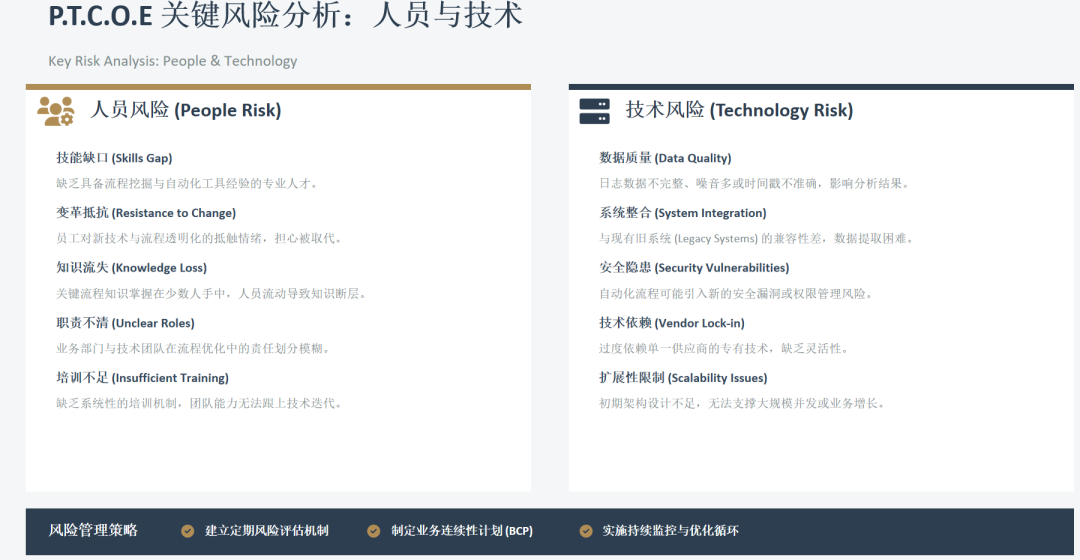Viewport: 1080px width, 560px height.
Task: Select the 职责不清 (Unclear Roles) item
Action: pos(125,323)
